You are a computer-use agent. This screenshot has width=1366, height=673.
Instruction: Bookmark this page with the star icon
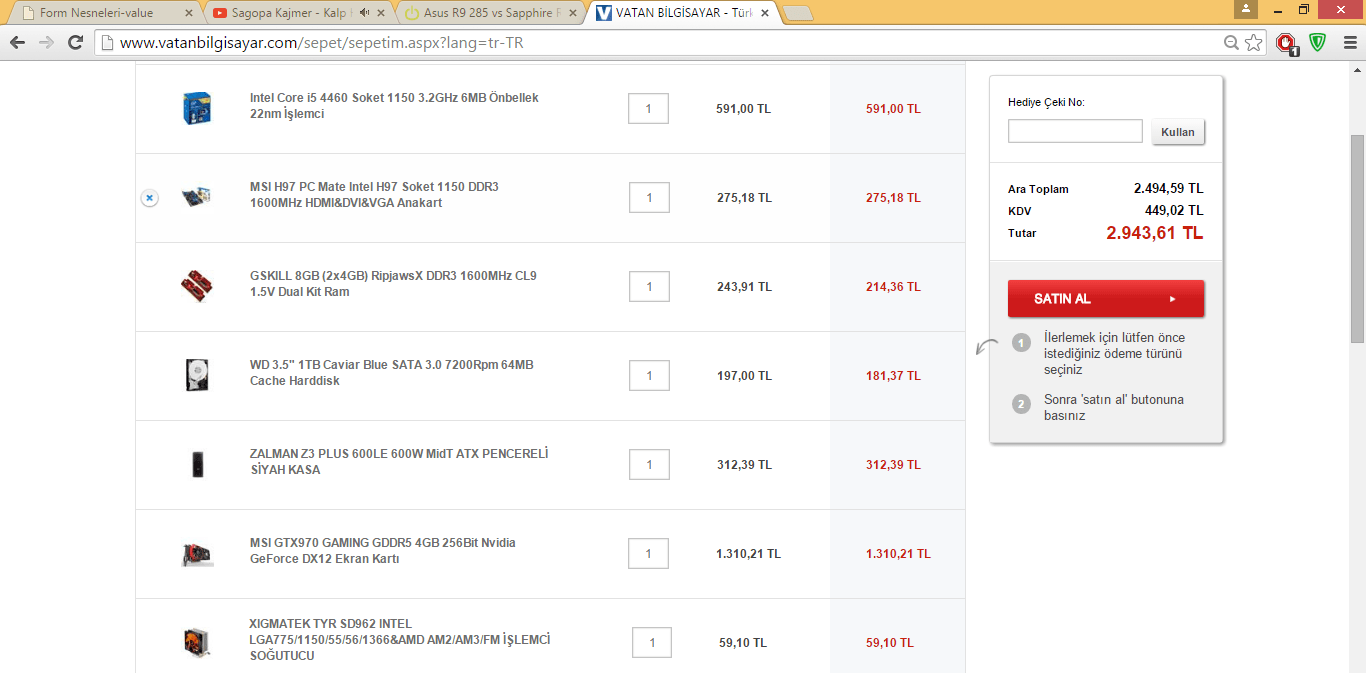pos(1254,43)
